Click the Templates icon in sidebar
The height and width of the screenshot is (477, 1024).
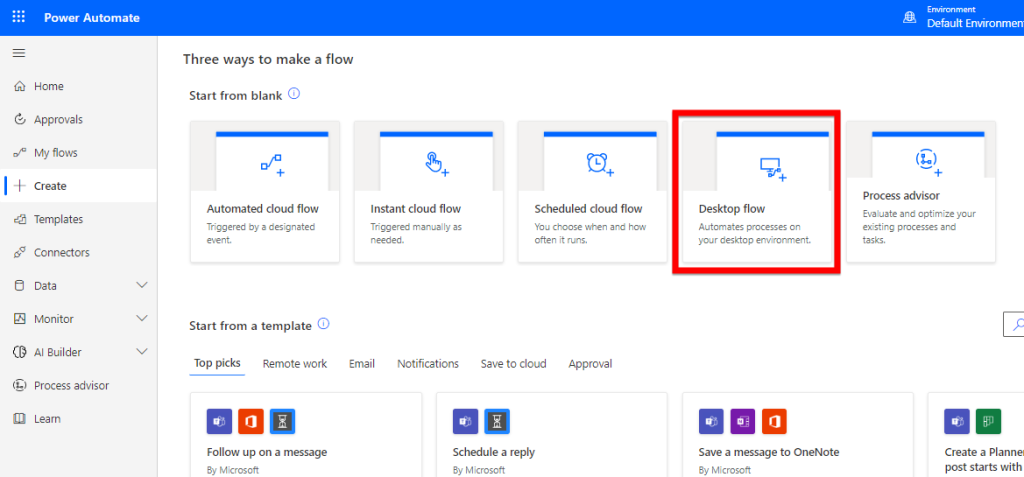tap(20, 220)
